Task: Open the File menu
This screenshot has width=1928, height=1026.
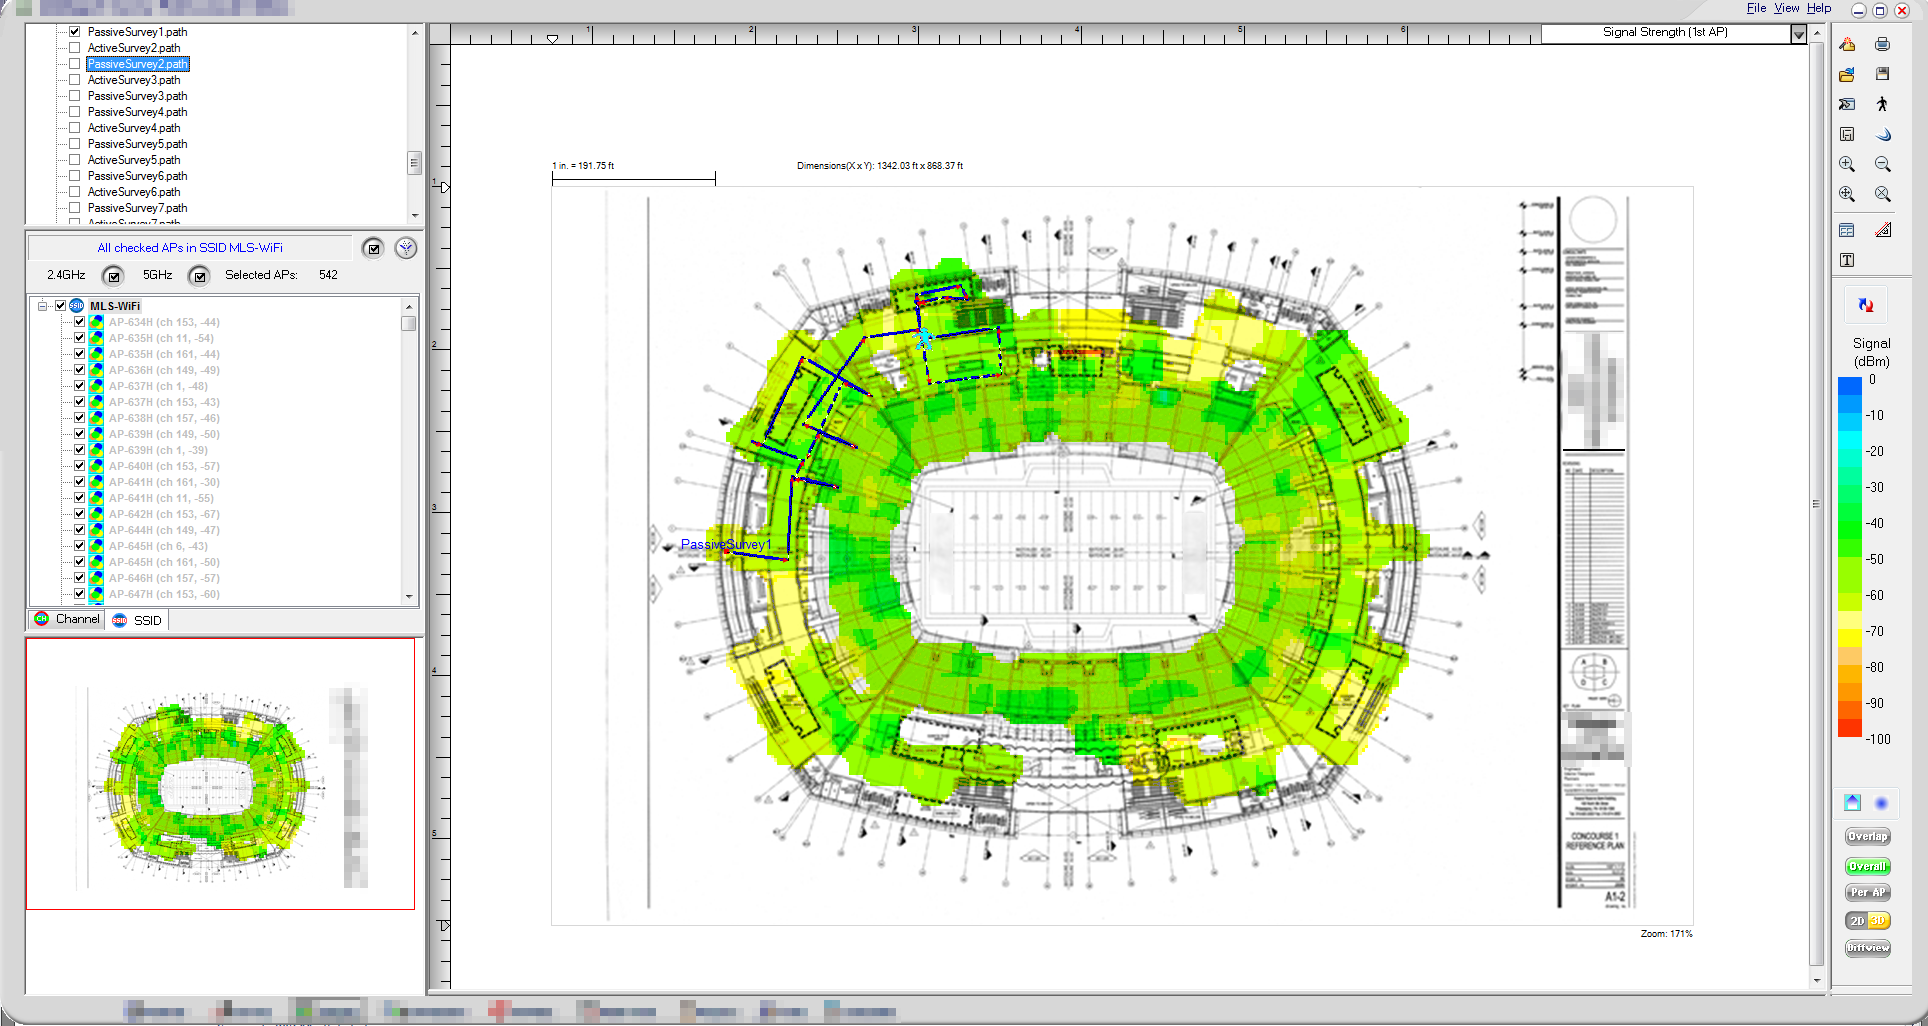Action: 1756,8
